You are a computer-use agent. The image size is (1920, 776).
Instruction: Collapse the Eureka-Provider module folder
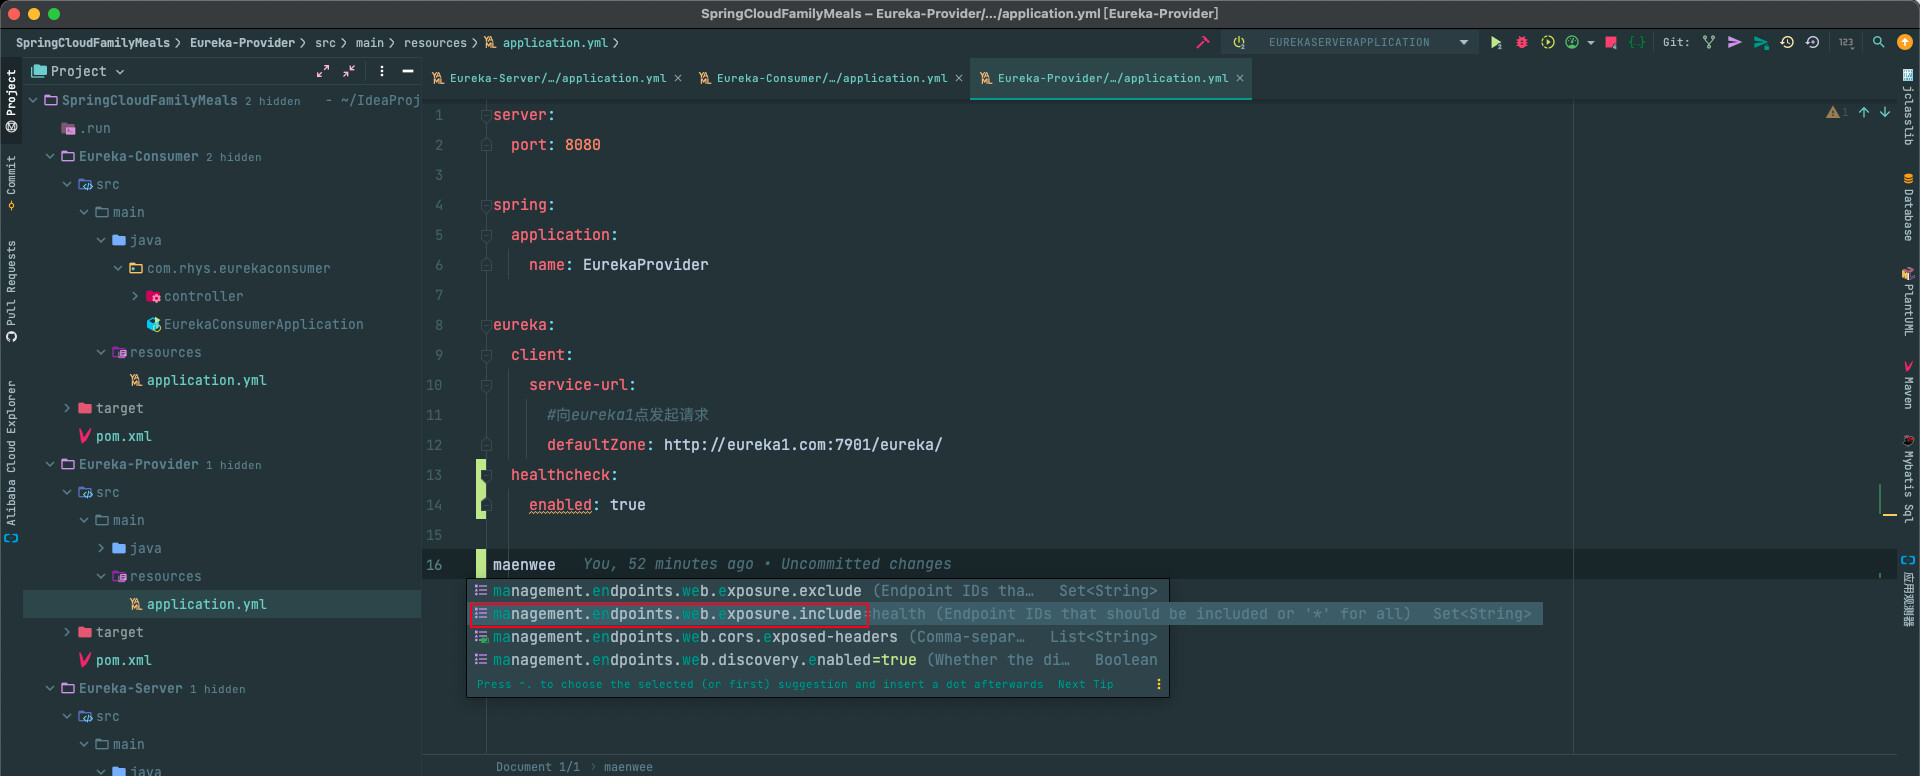point(50,464)
